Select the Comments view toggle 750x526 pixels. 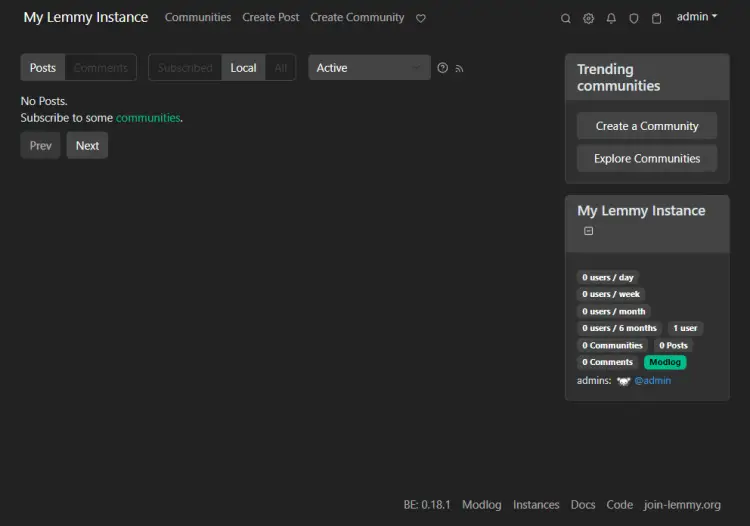(100, 67)
